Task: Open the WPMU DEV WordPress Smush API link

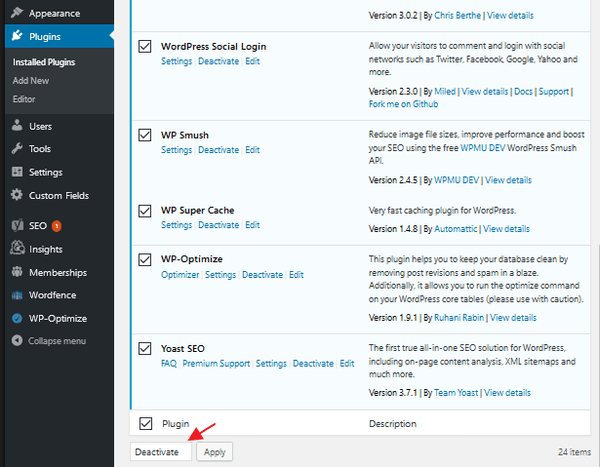Action: [x=483, y=148]
